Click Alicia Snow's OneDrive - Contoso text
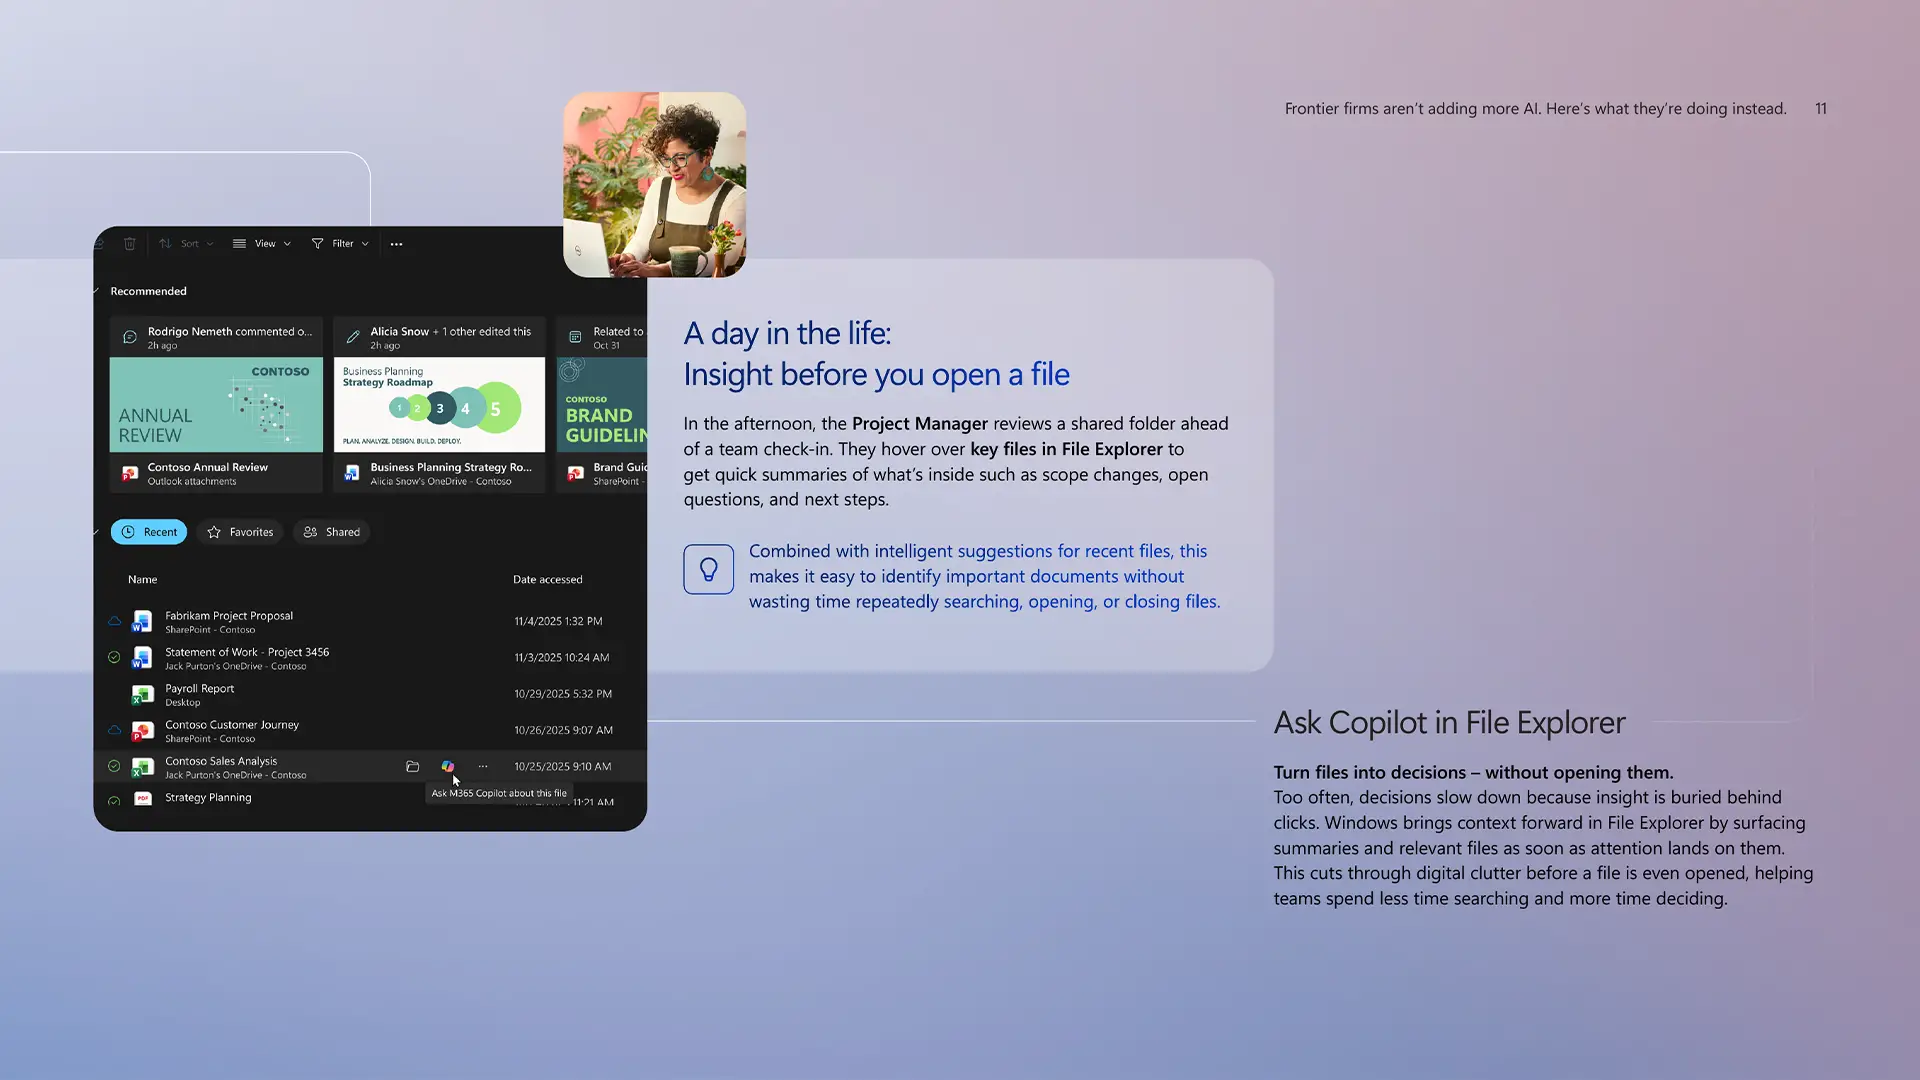 pyautogui.click(x=441, y=482)
